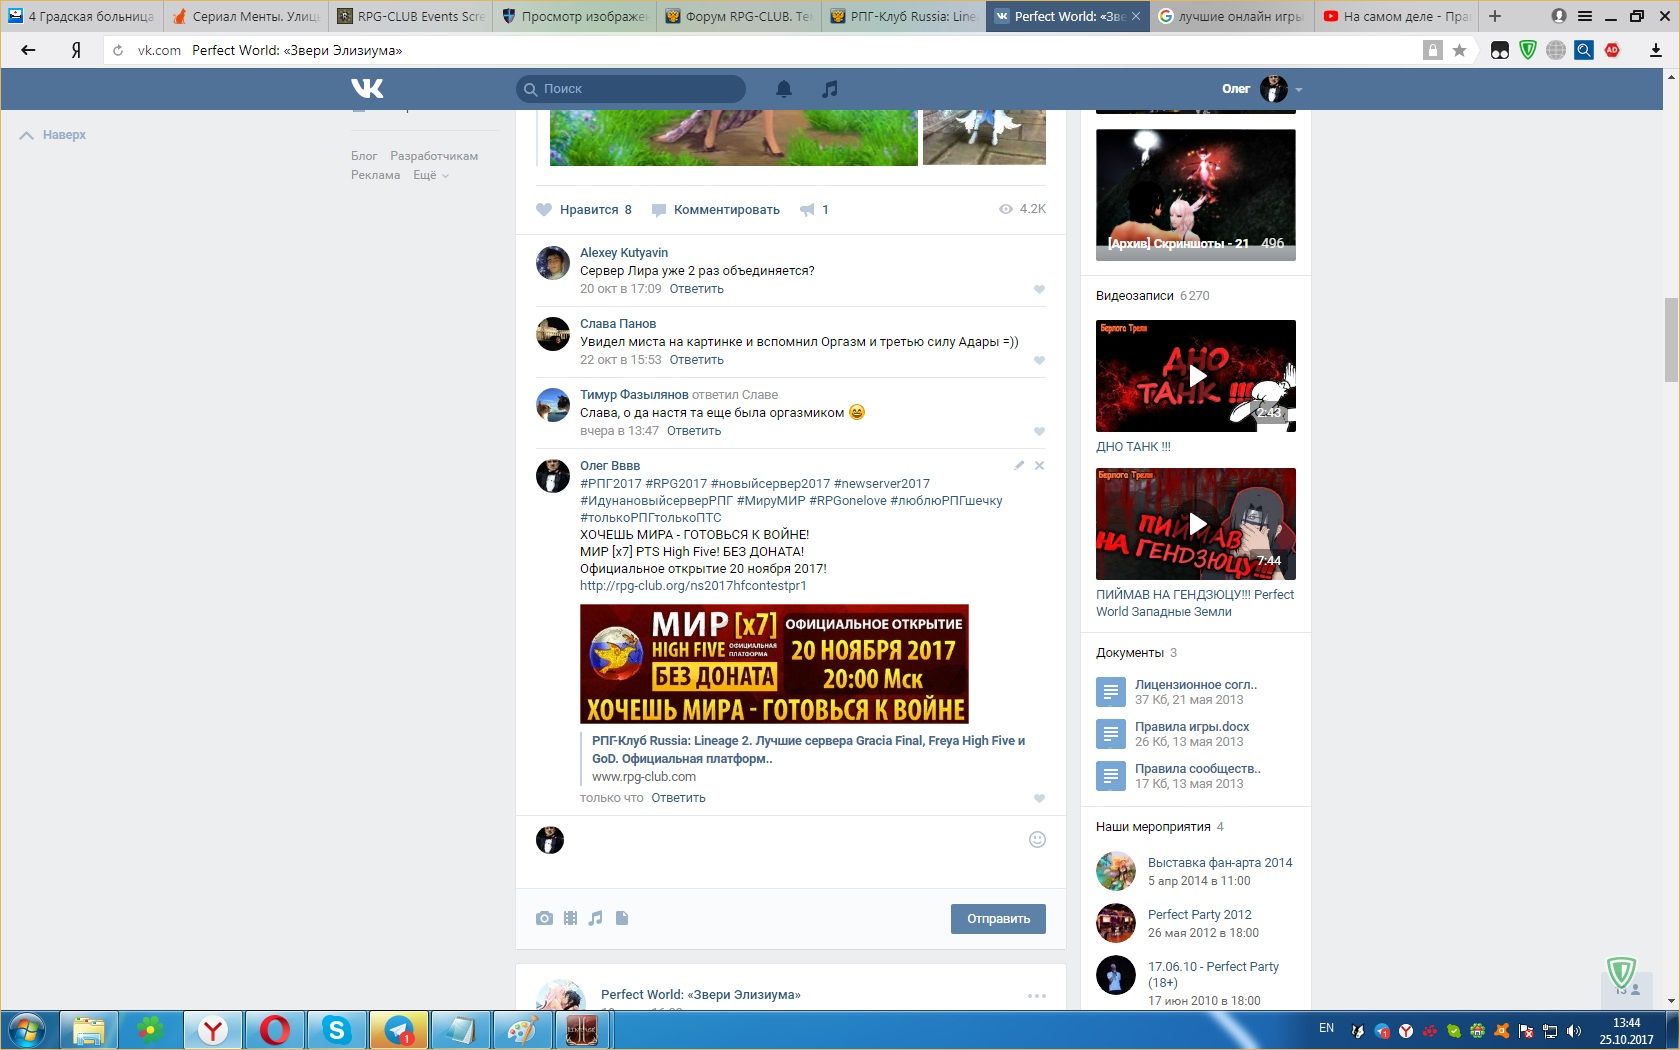Viewport: 1680px width, 1050px height.
Task: Open the Архив Скриншоты album thumbnail
Action: click(1196, 195)
